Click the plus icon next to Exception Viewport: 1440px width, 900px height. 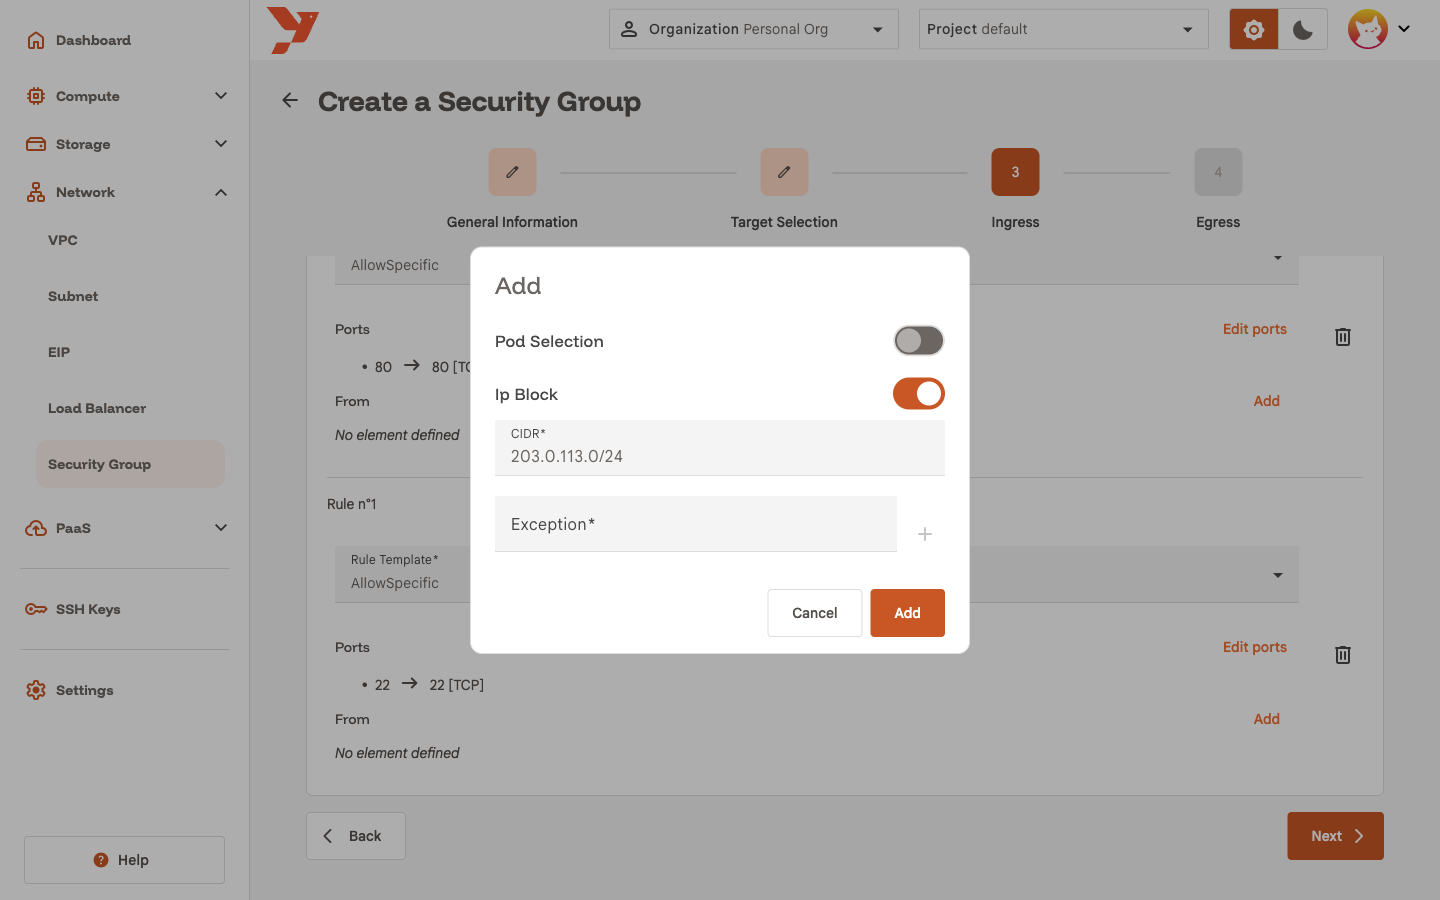(x=925, y=534)
